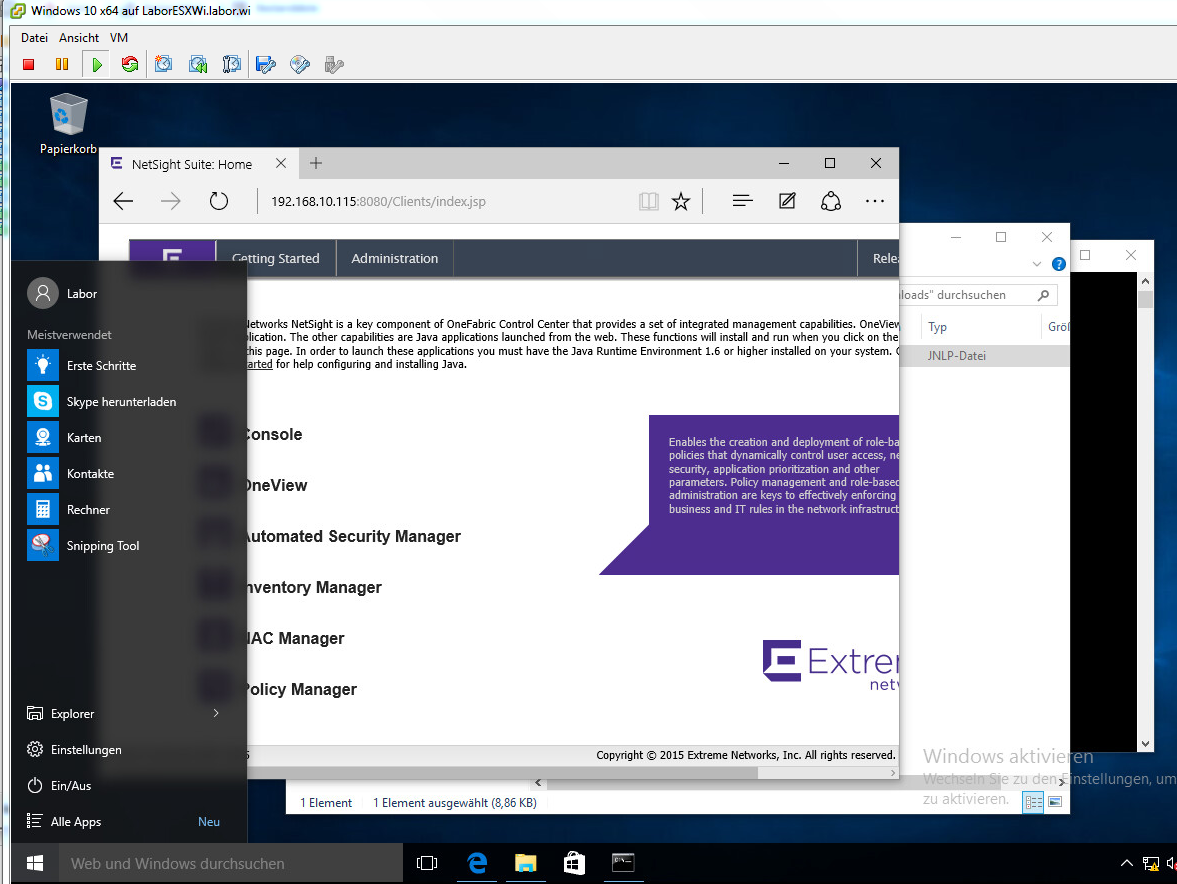Image resolution: width=1177 pixels, height=884 pixels.
Task: Open the Ansicht menu
Action: click(79, 38)
